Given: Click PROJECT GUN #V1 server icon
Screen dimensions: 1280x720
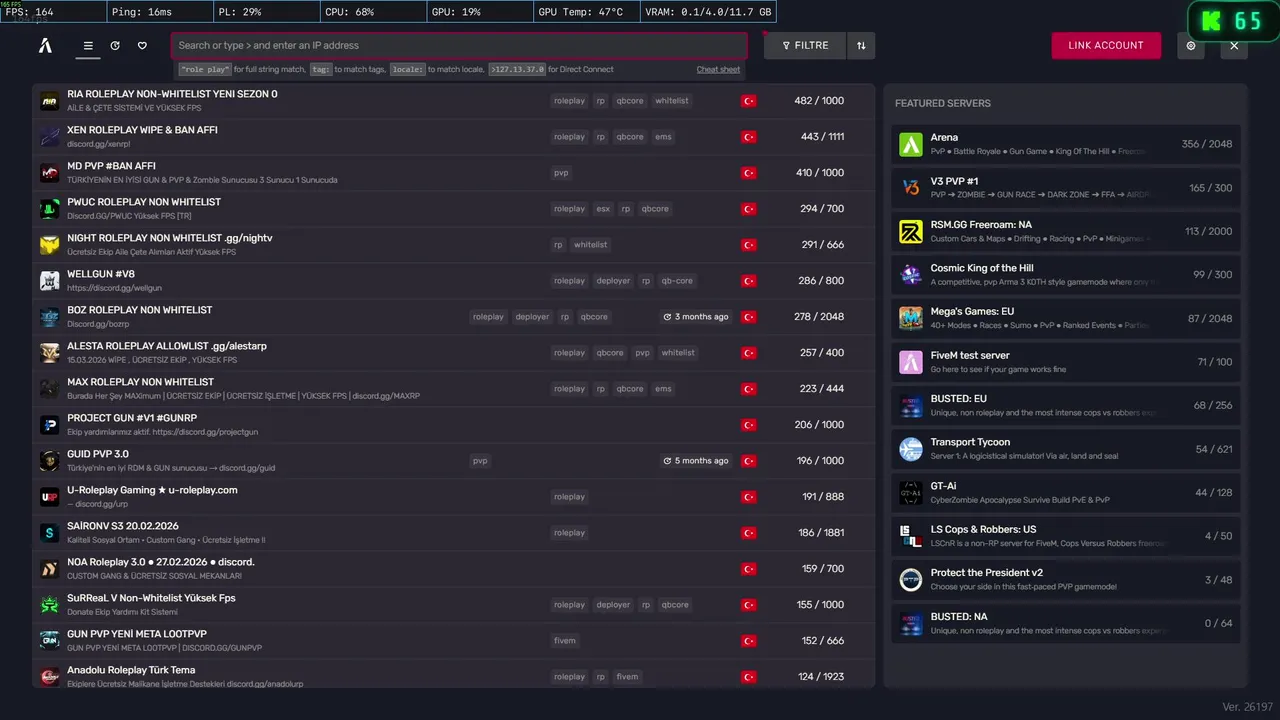Looking at the screenshot, I should point(50,425).
